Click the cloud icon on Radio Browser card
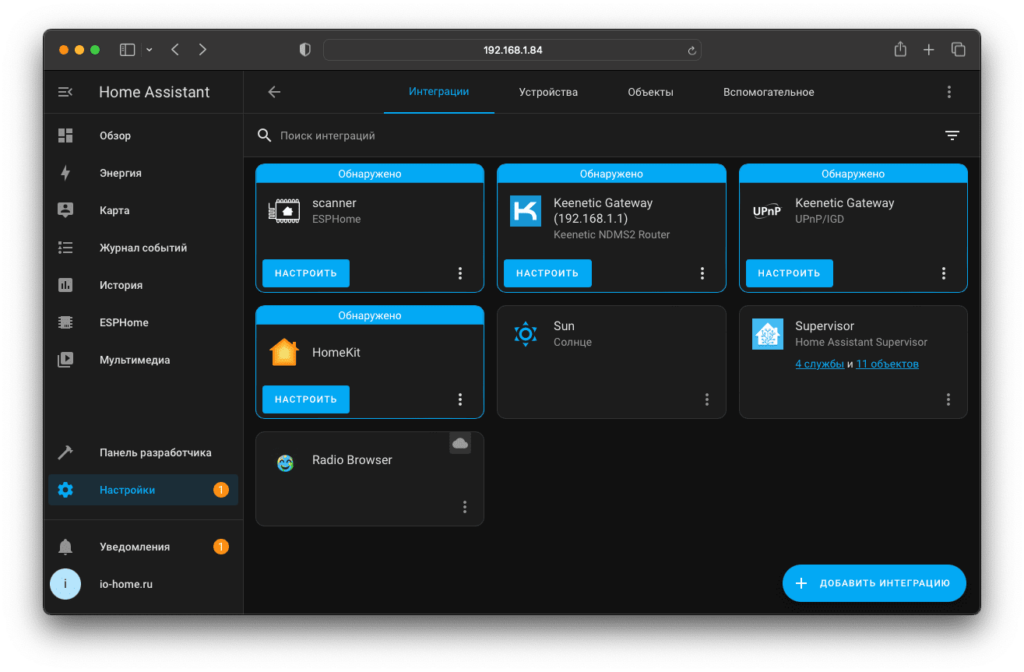This screenshot has height=672, width=1024. [460, 444]
